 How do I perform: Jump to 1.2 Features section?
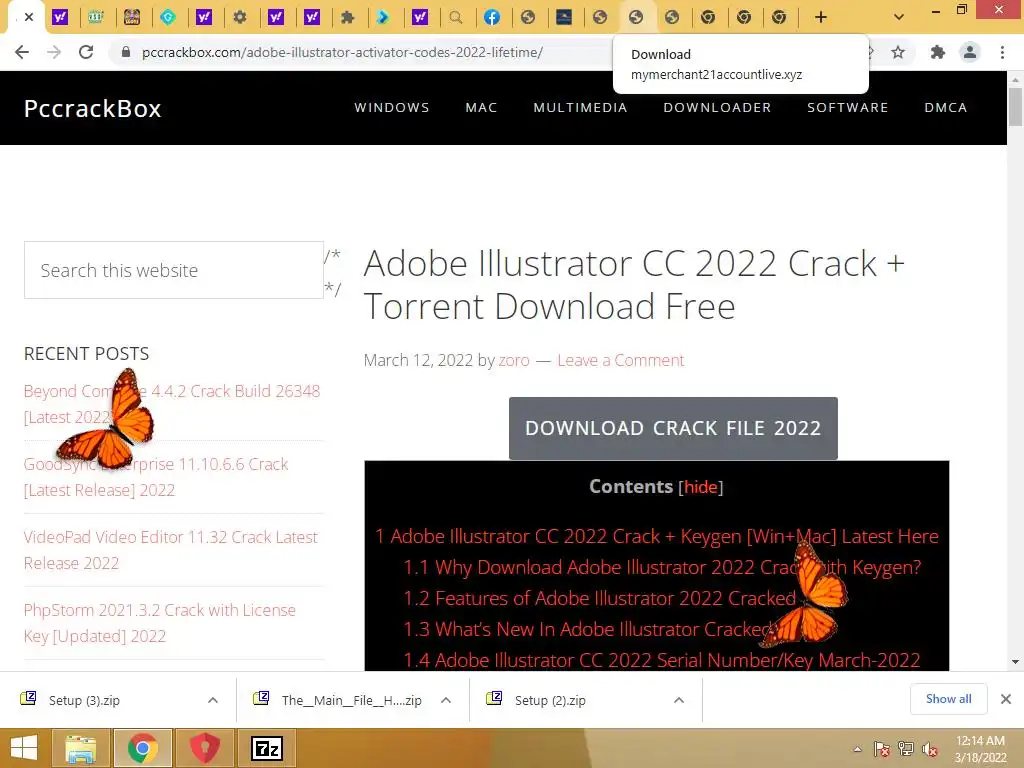(x=600, y=598)
